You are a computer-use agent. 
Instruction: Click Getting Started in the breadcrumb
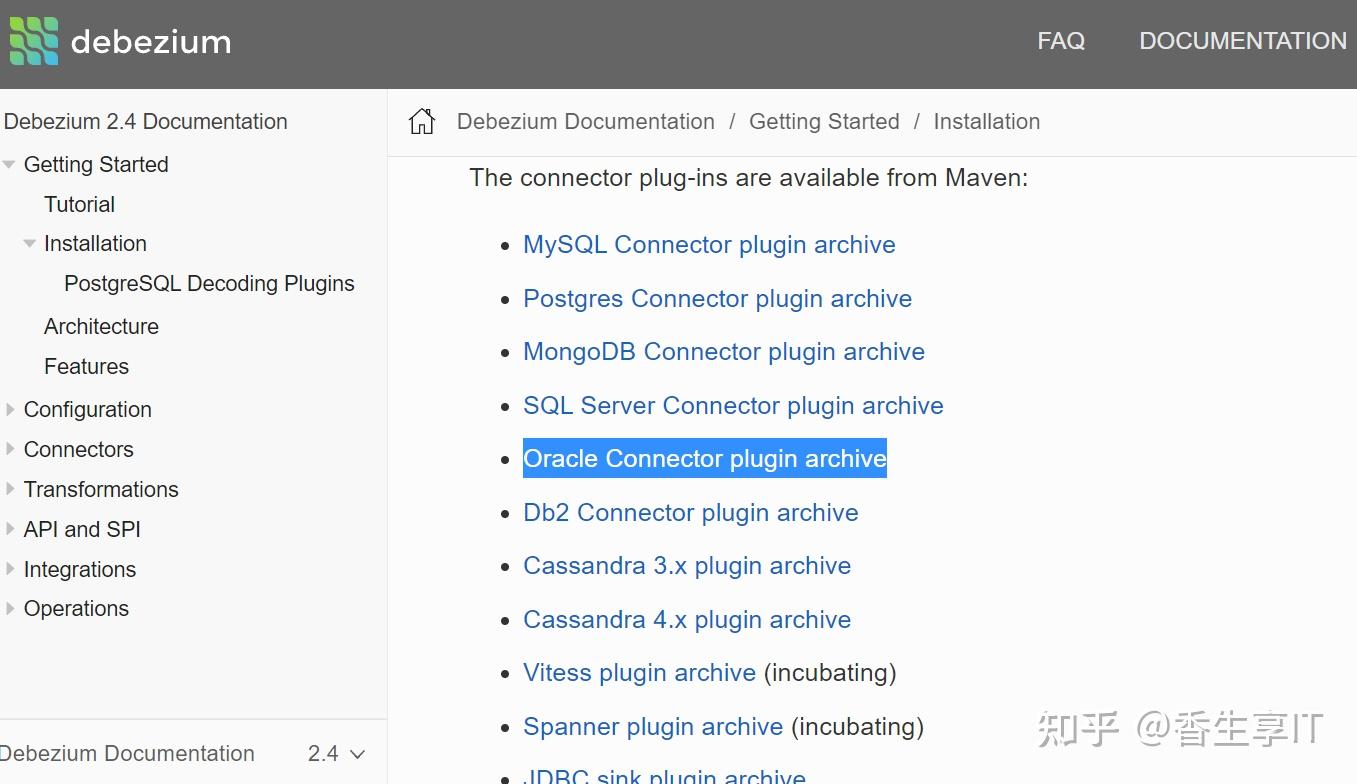(824, 122)
